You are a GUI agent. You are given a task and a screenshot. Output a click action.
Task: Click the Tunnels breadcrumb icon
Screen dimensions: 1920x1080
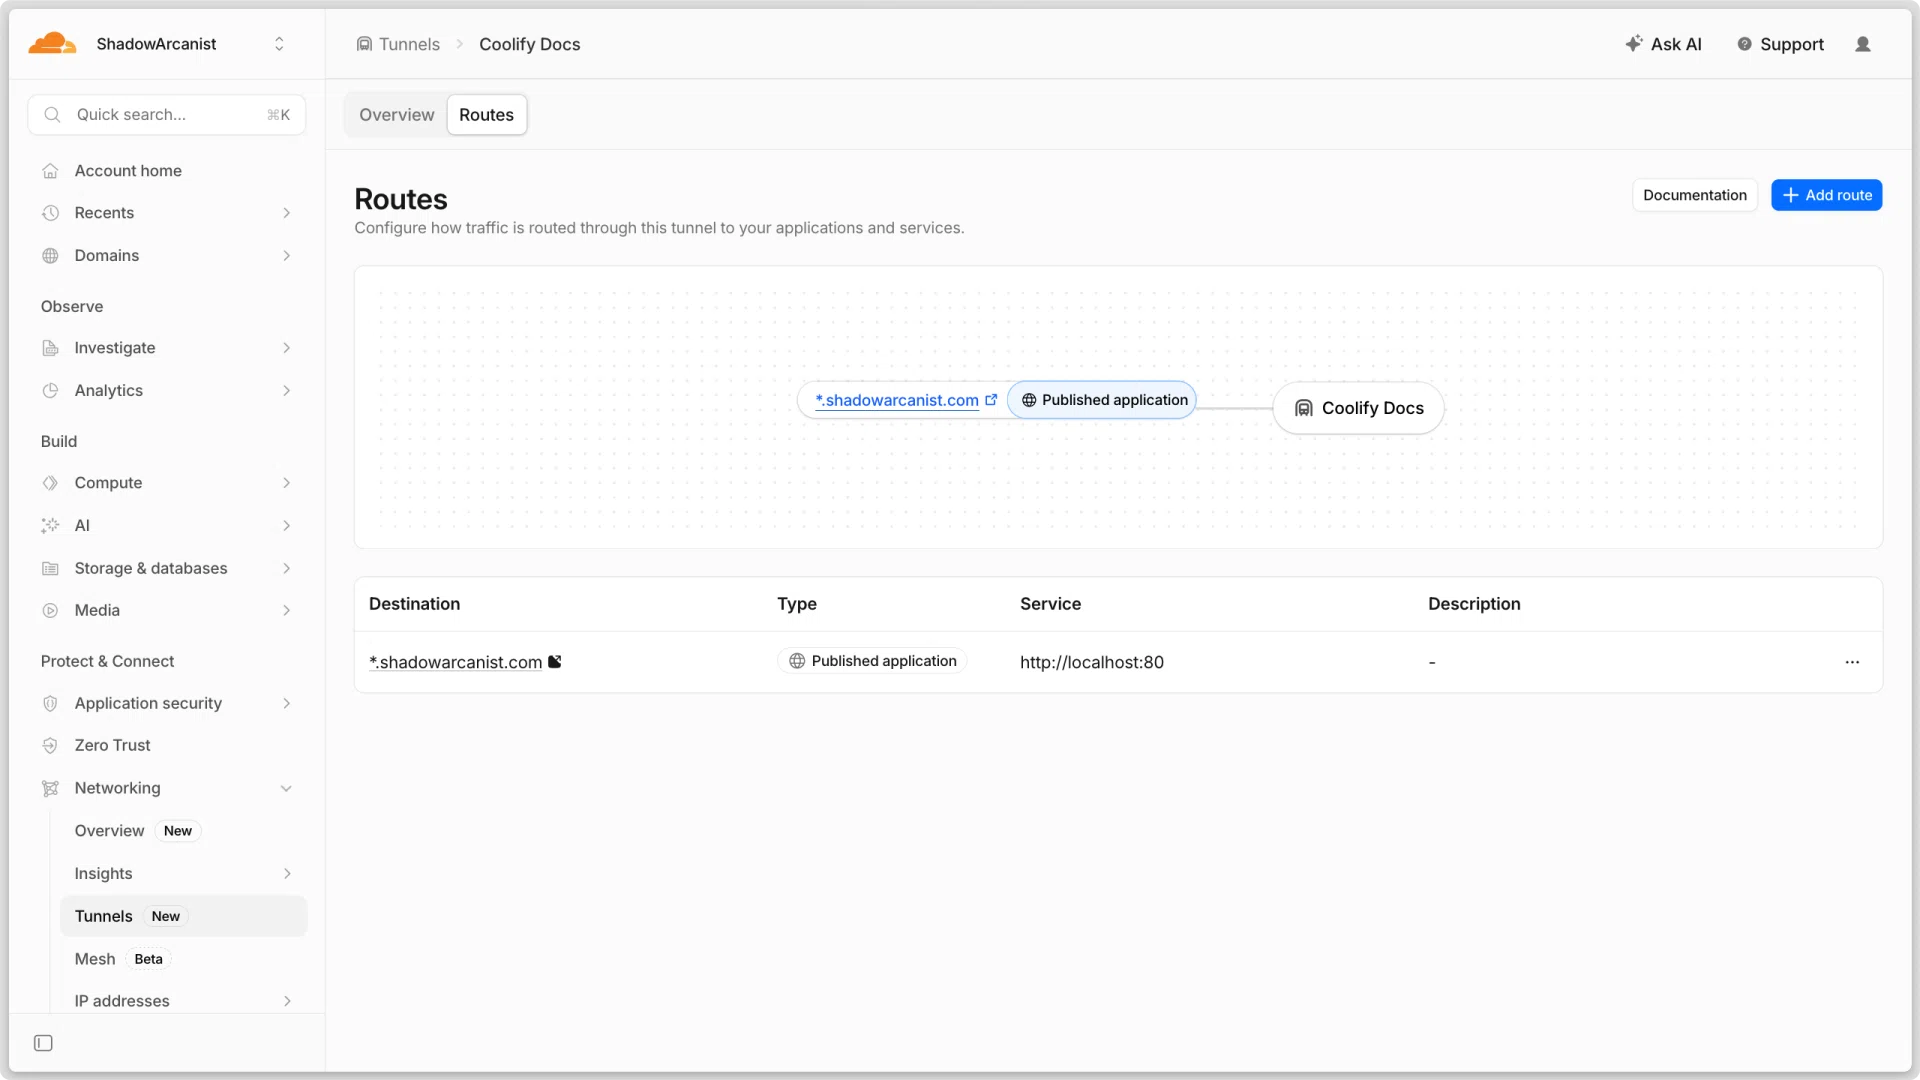[x=364, y=44]
